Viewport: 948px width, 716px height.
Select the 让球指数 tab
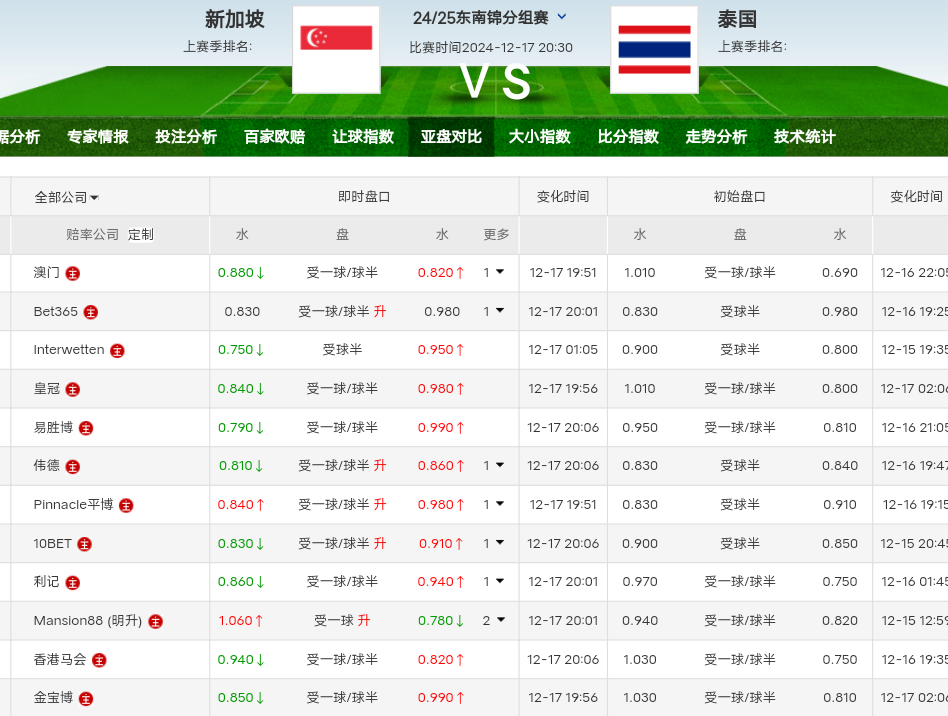point(363,137)
